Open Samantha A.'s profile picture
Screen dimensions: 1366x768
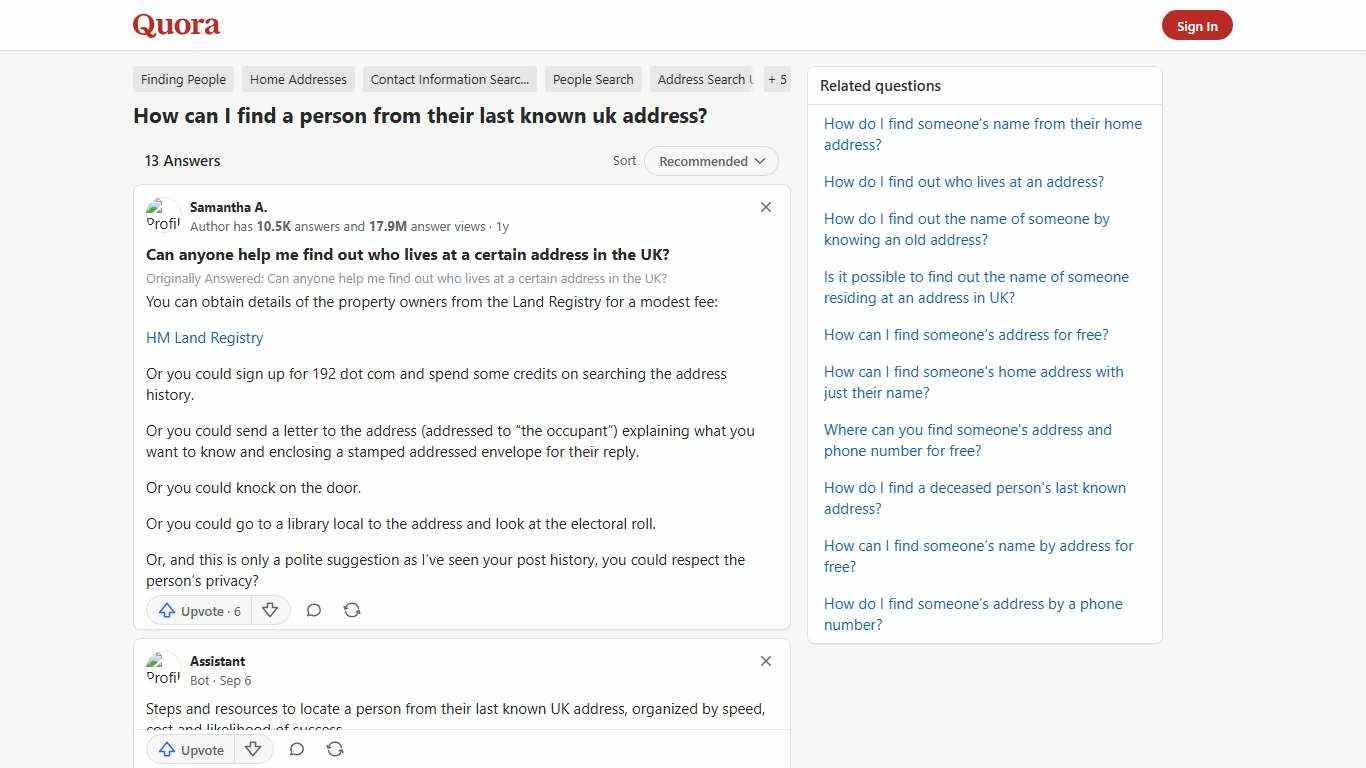click(163, 213)
